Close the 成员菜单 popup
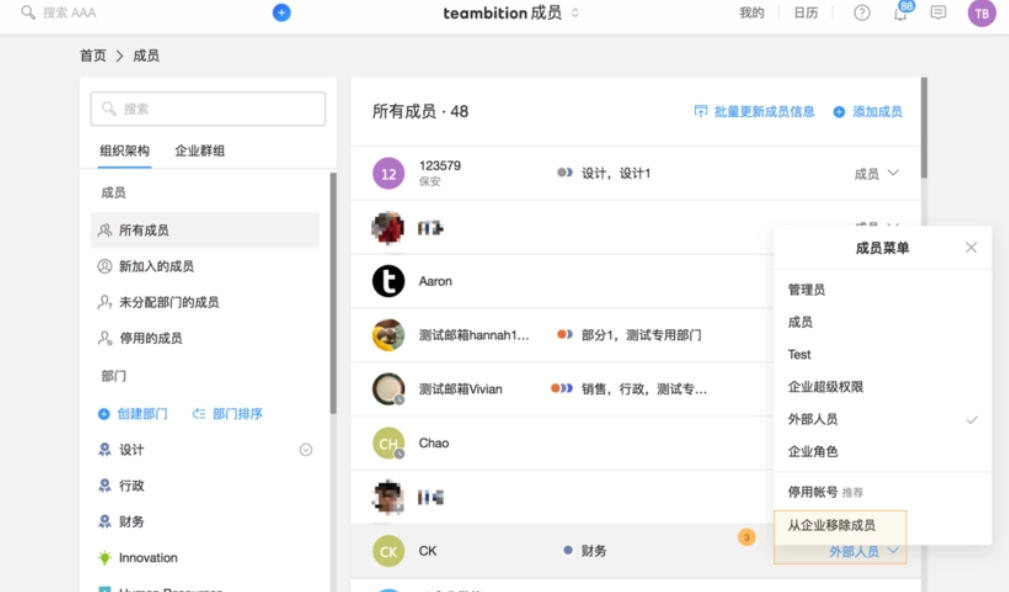The image size is (1009, 592). 971,248
